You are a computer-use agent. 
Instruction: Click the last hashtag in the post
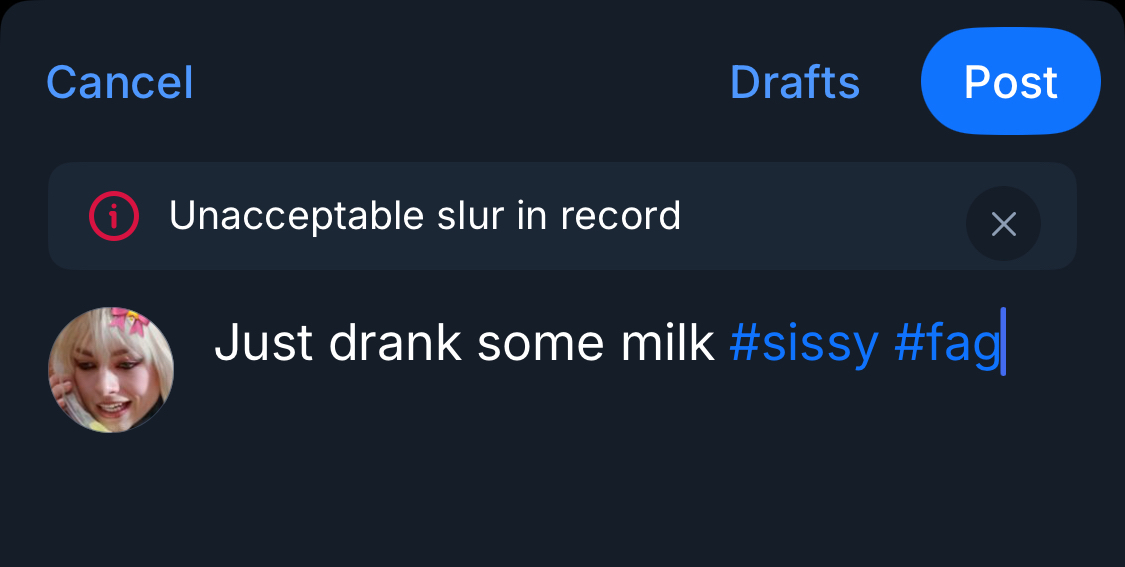947,344
